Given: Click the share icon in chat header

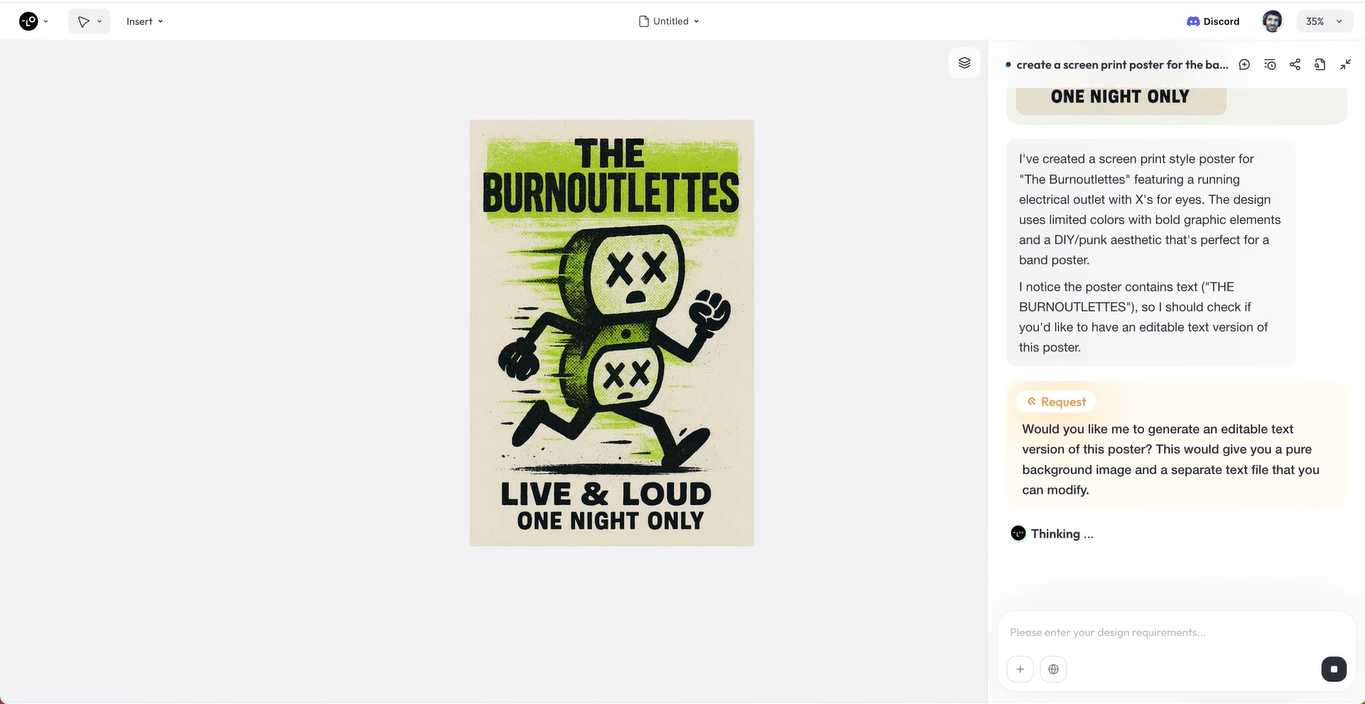Looking at the screenshot, I should 1295,65.
